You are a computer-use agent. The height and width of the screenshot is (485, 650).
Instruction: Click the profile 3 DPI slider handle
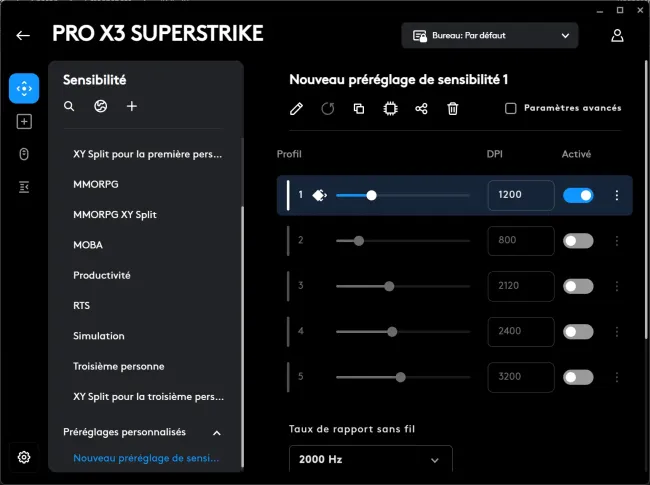(389, 286)
